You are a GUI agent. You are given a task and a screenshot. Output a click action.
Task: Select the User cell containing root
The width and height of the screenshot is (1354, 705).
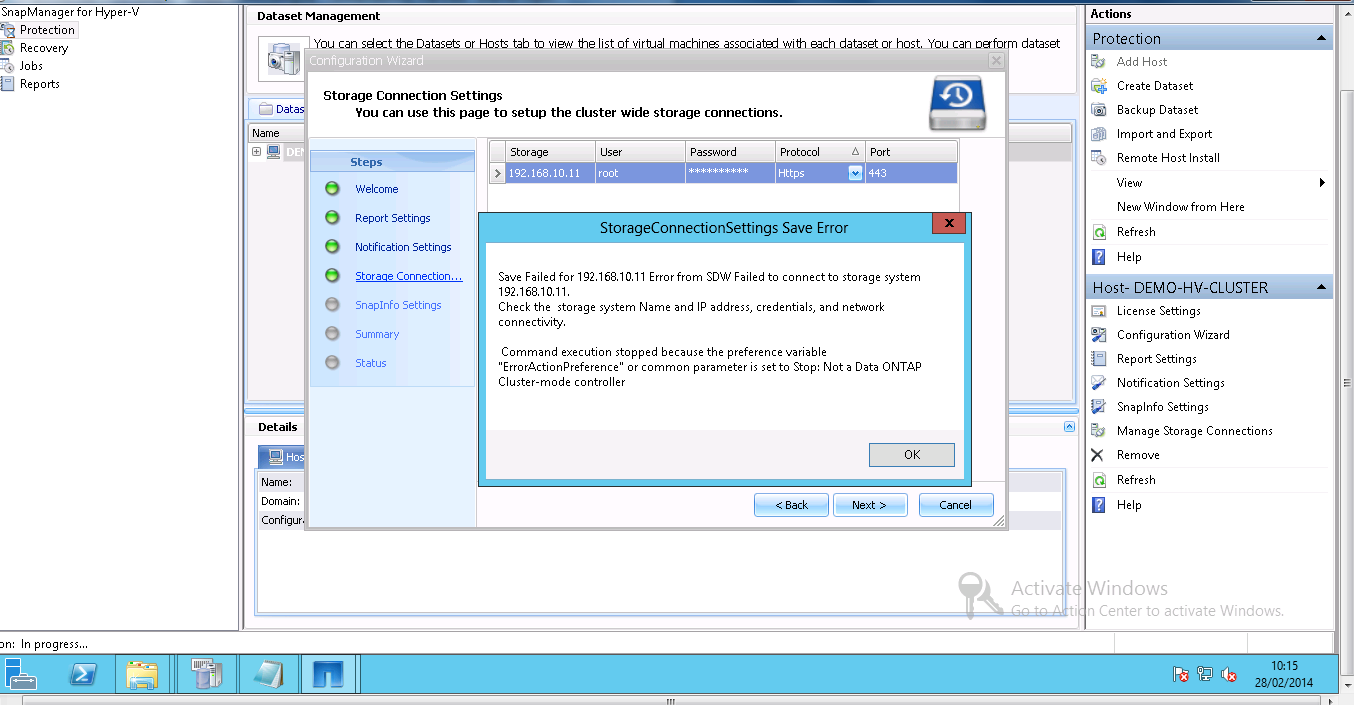coord(640,173)
